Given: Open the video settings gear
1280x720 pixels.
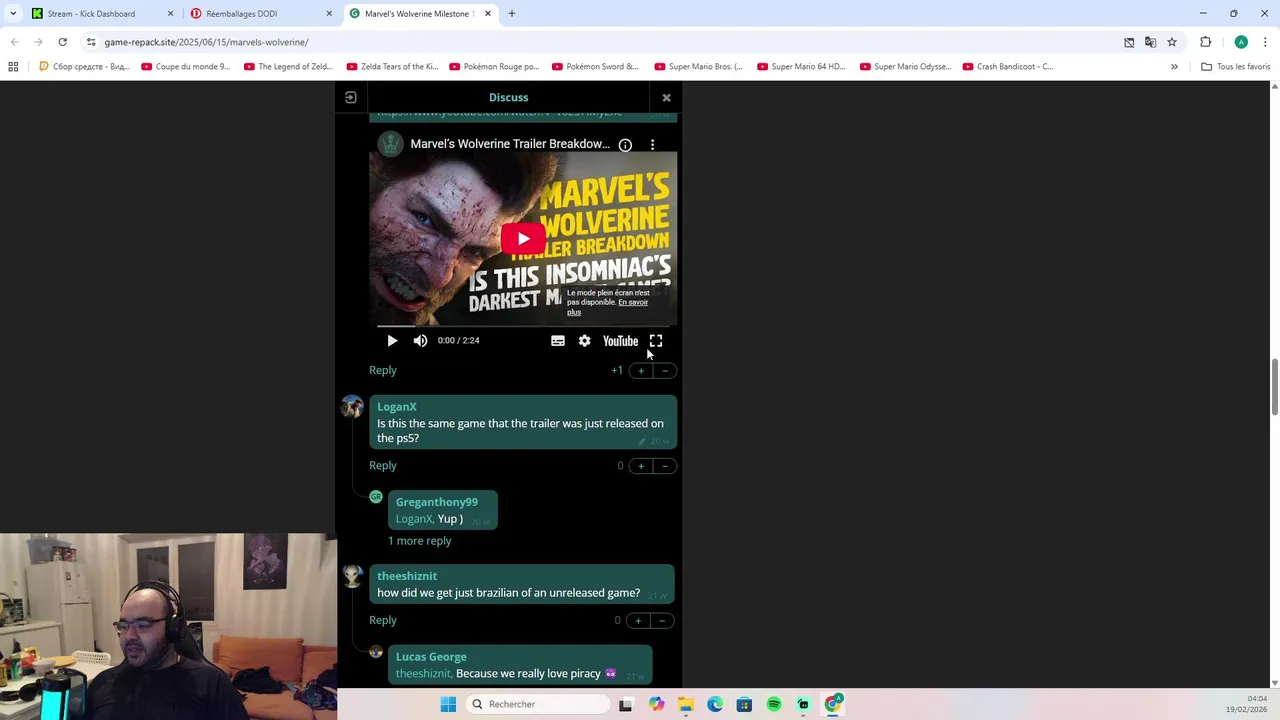Looking at the screenshot, I should click(584, 341).
